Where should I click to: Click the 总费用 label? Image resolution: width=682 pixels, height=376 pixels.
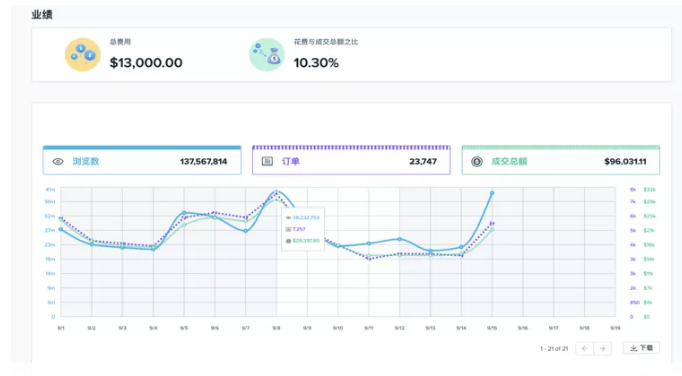tap(120, 42)
